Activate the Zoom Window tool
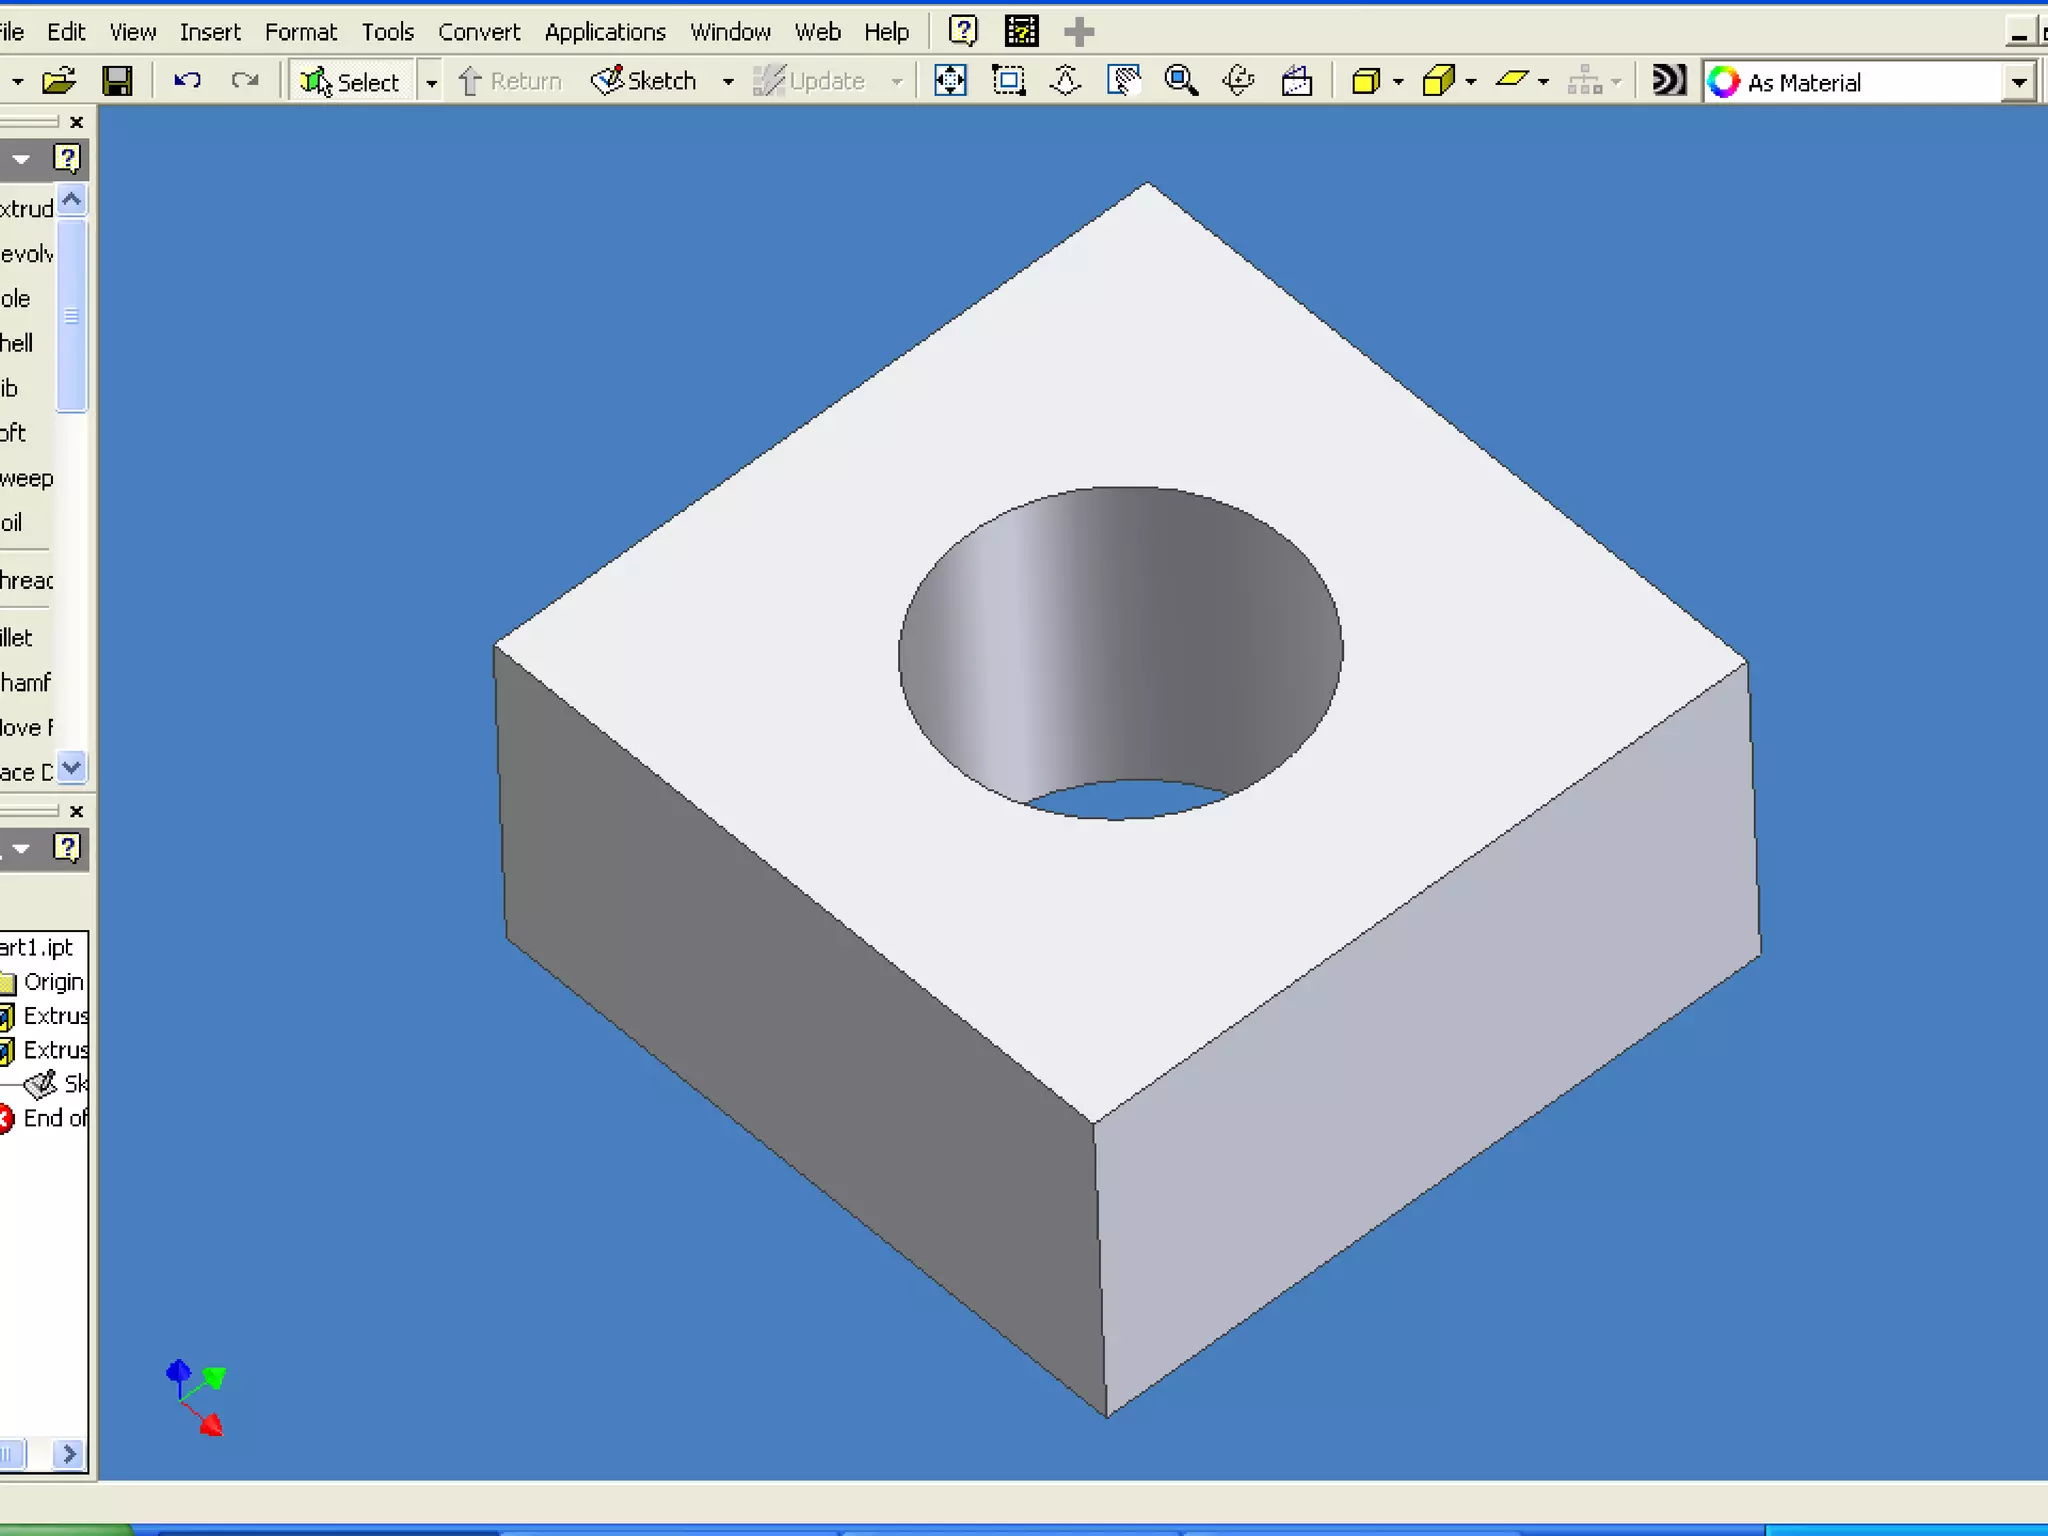The width and height of the screenshot is (2048, 1536). [1008, 81]
